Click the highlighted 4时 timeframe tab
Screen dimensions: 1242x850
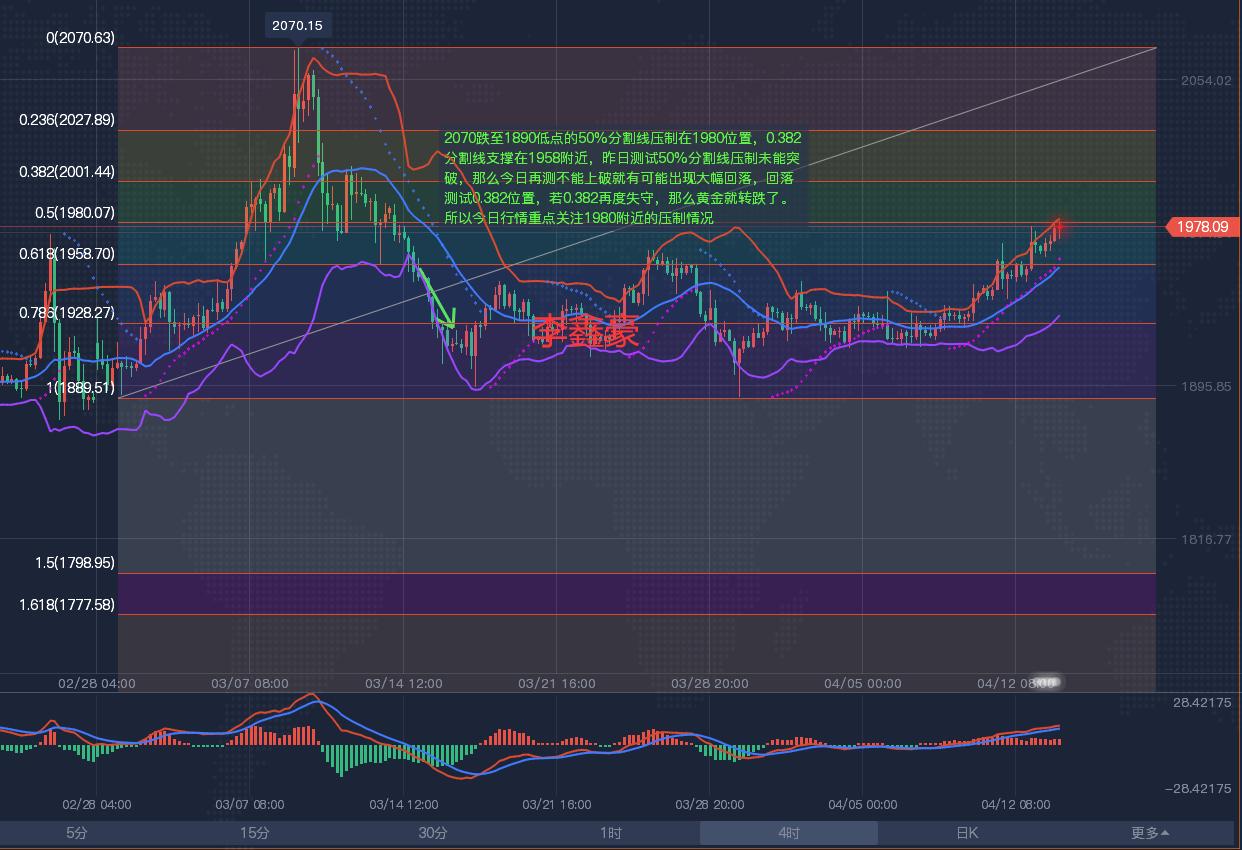[x=786, y=832]
